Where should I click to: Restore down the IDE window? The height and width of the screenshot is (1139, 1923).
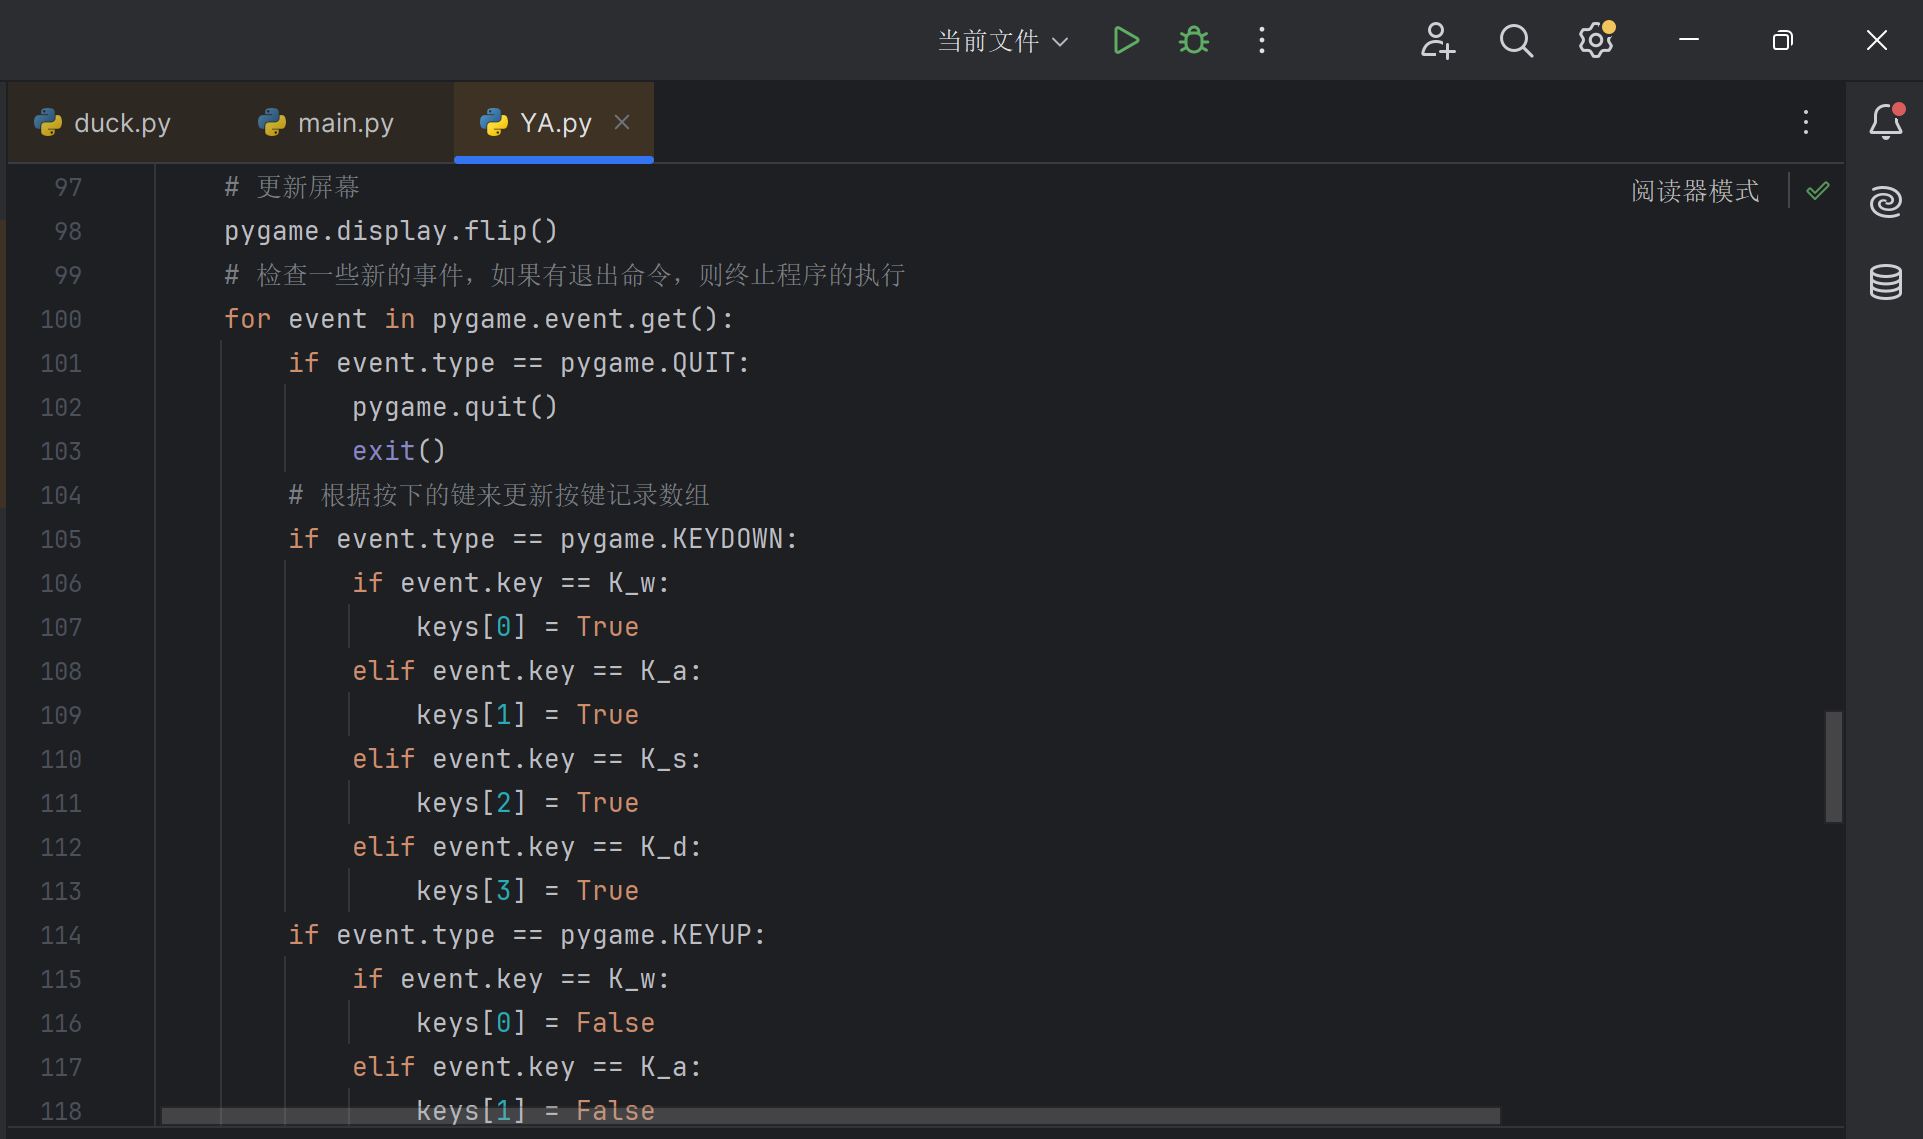pos(1782,40)
